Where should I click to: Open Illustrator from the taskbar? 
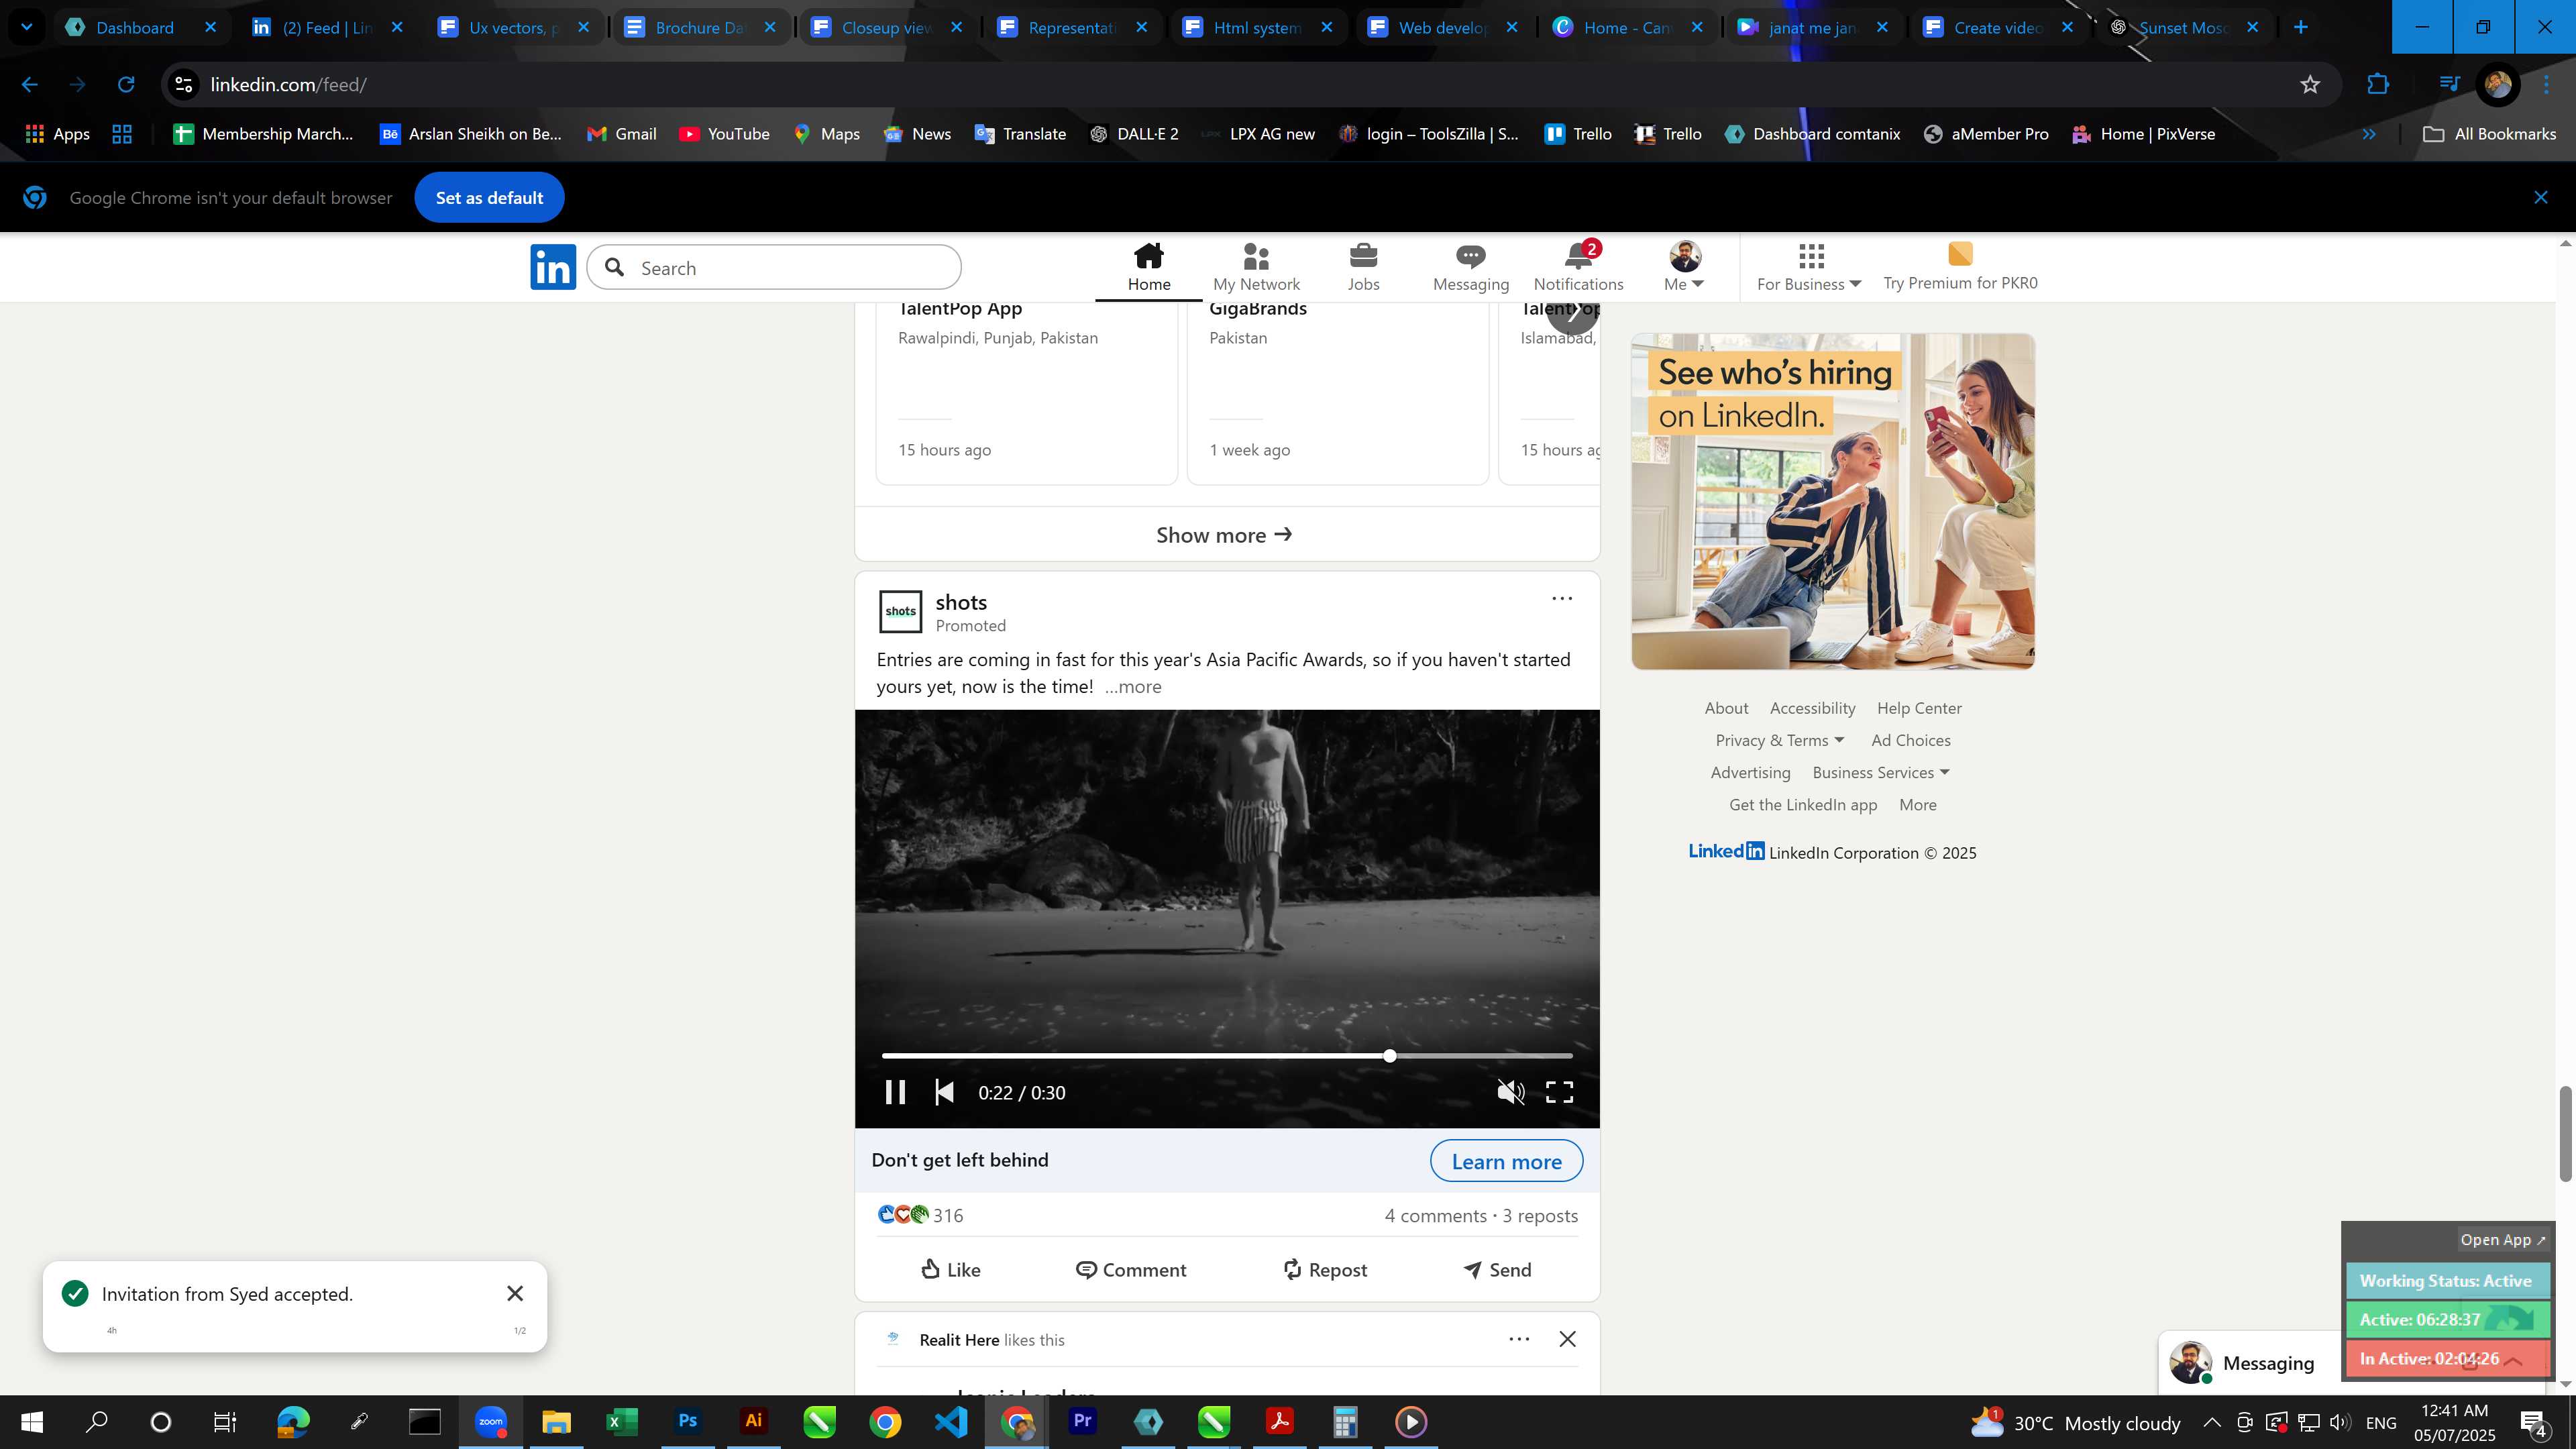(754, 1421)
